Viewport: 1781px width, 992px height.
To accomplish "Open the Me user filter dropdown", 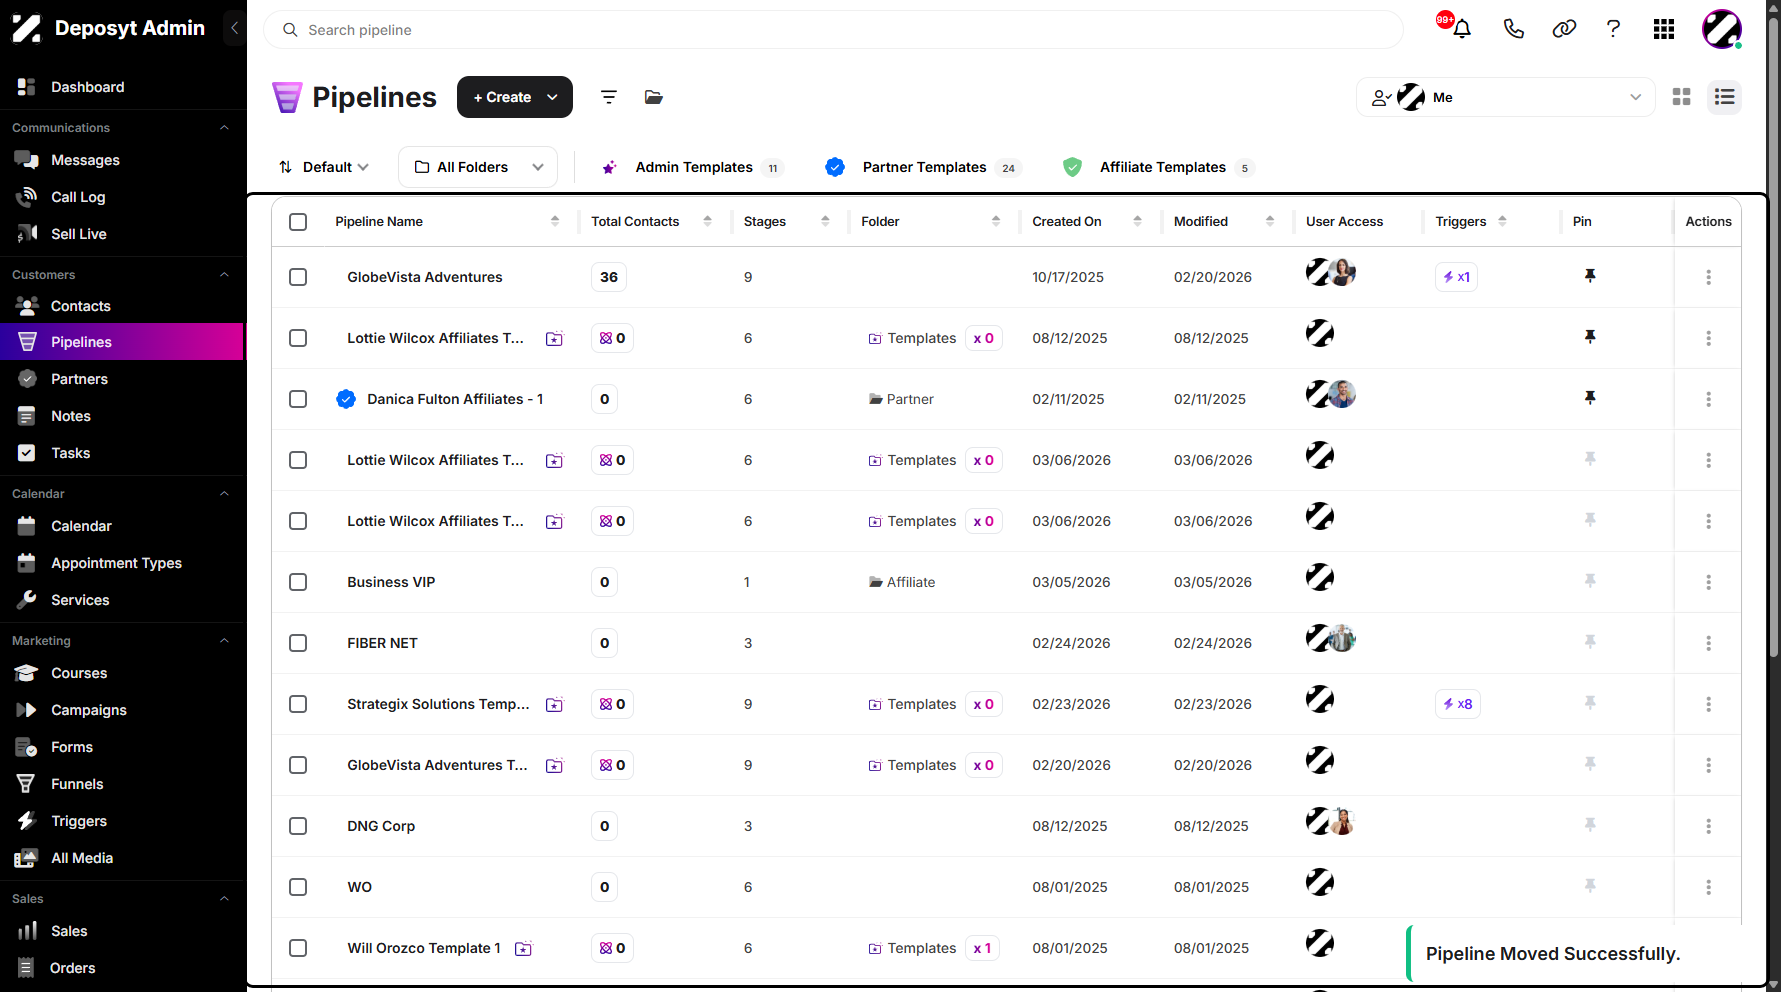I will (1505, 97).
